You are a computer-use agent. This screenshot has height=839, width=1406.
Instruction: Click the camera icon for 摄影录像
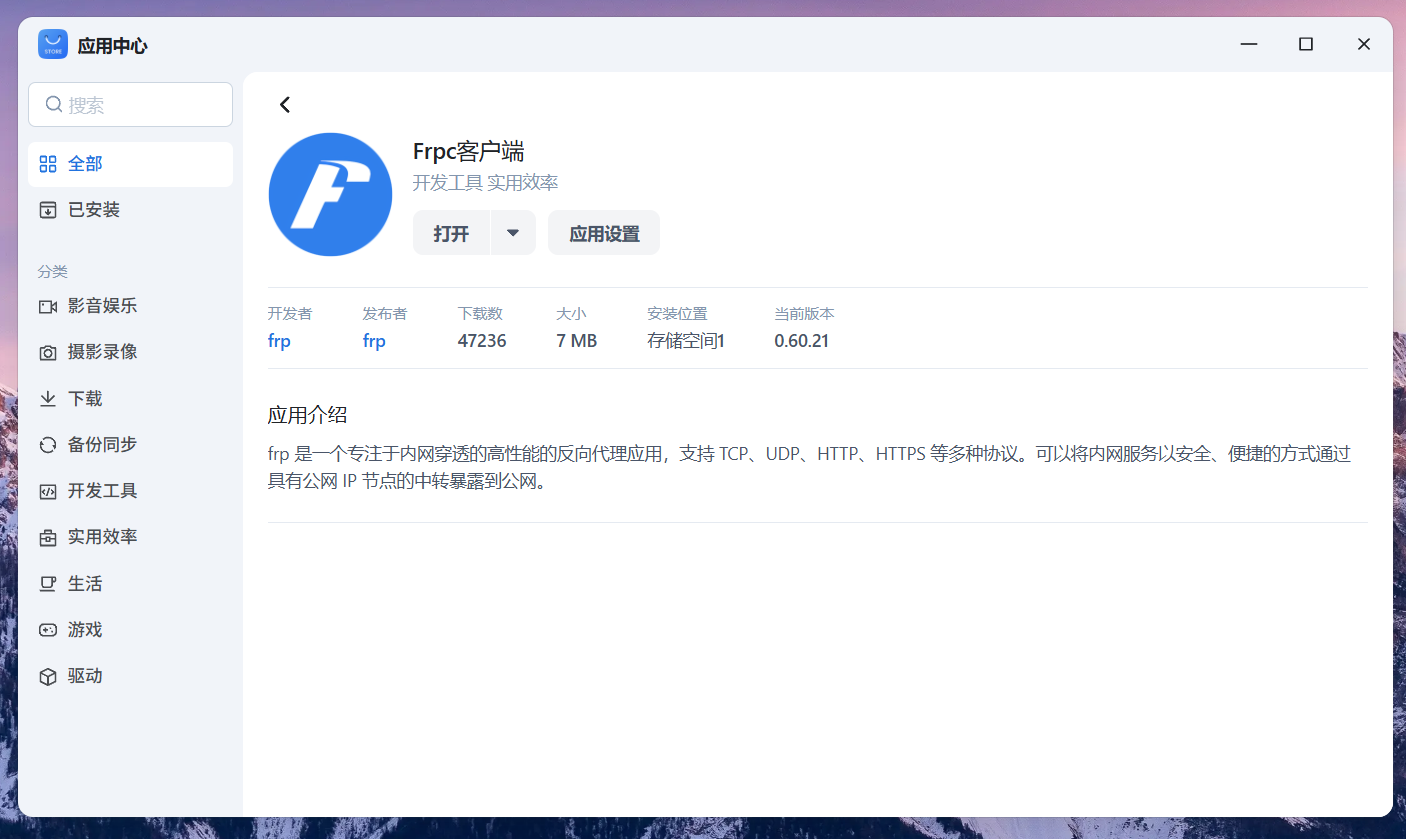[x=48, y=352]
